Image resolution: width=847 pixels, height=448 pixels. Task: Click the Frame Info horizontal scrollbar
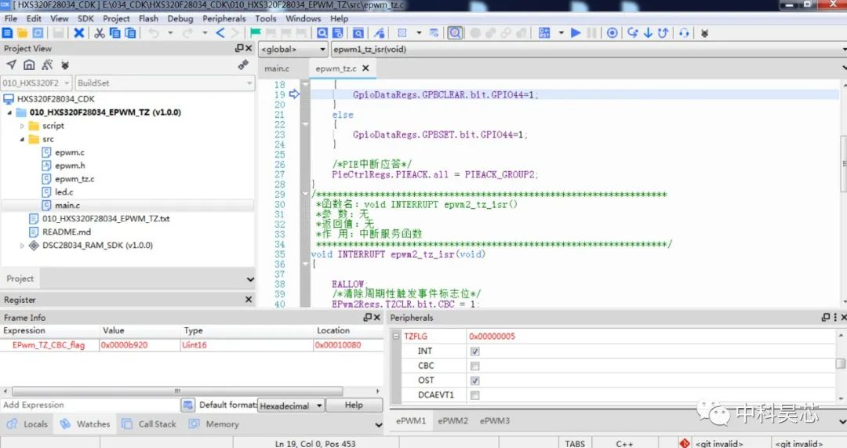pyautogui.click(x=177, y=391)
